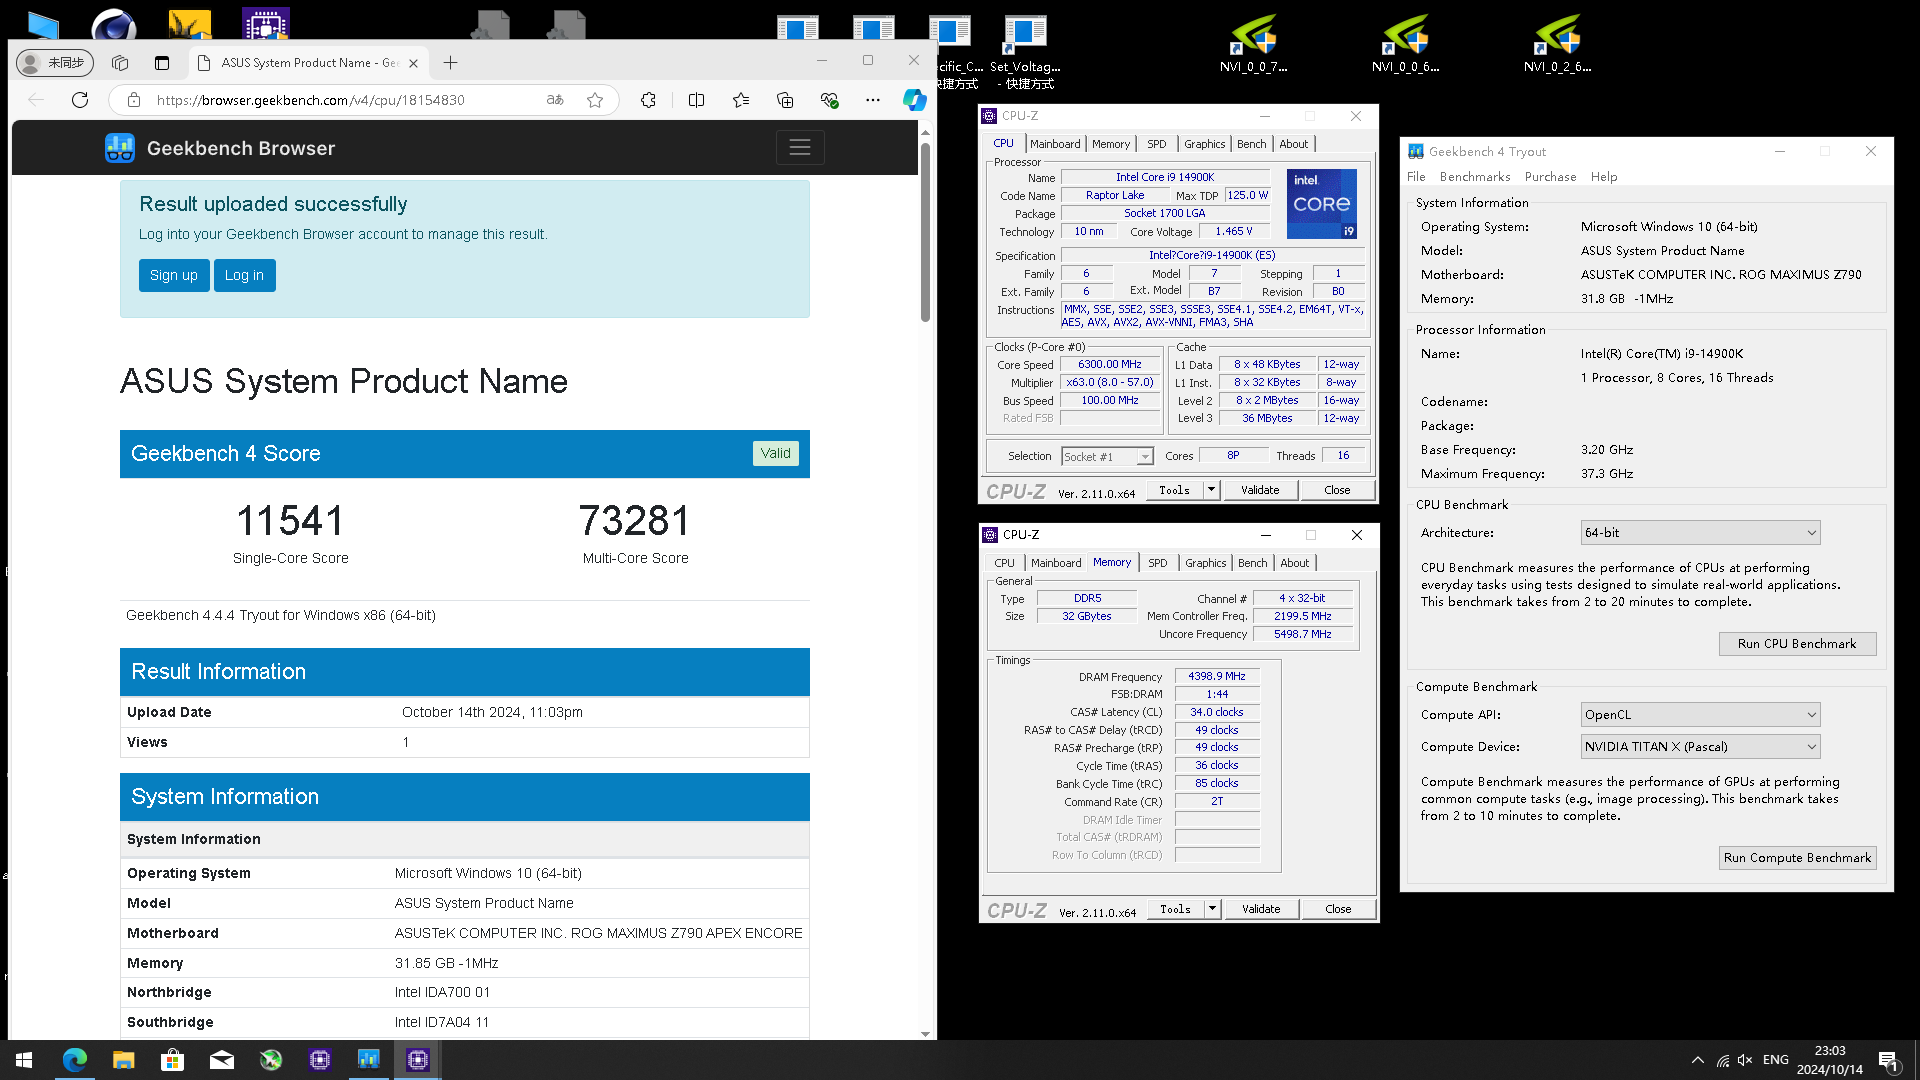This screenshot has height=1080, width=1920.
Task: Open Edge browser essentials heart icon
Action: 829,100
